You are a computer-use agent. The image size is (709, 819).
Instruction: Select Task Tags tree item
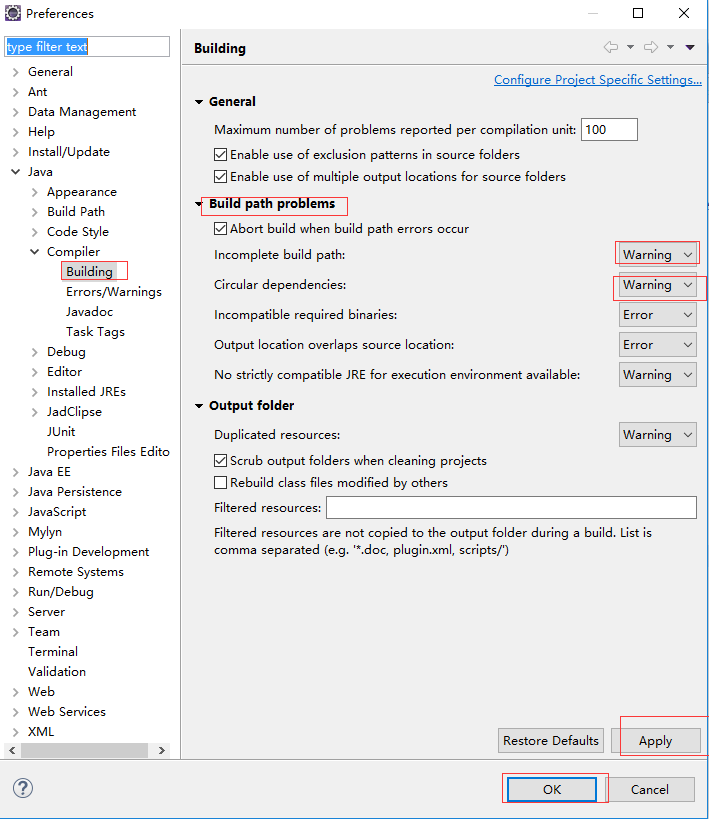95,332
